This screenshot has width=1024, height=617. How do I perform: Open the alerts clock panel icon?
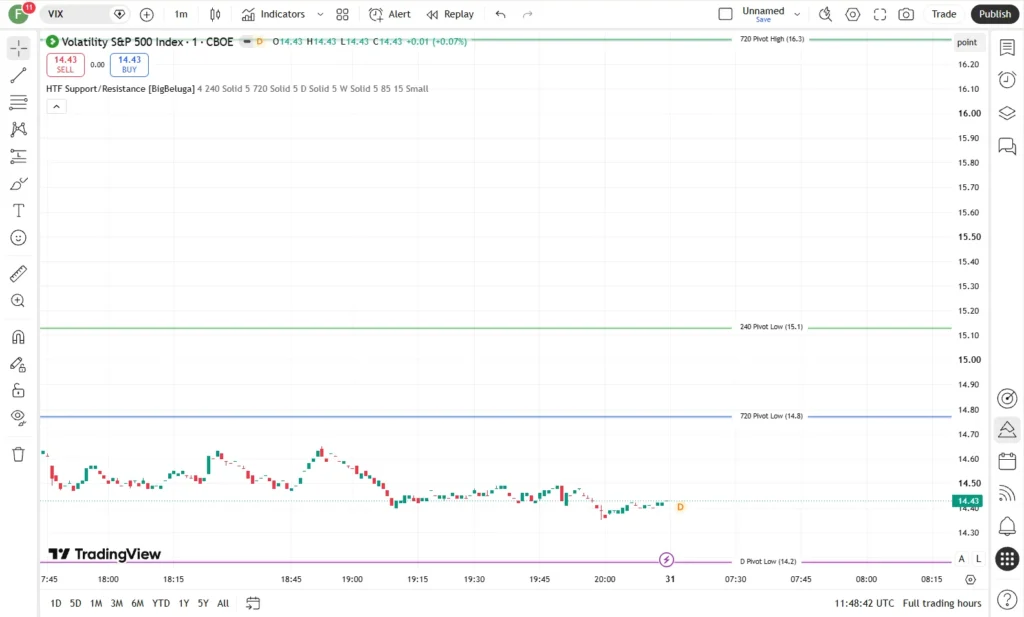coord(1007,80)
